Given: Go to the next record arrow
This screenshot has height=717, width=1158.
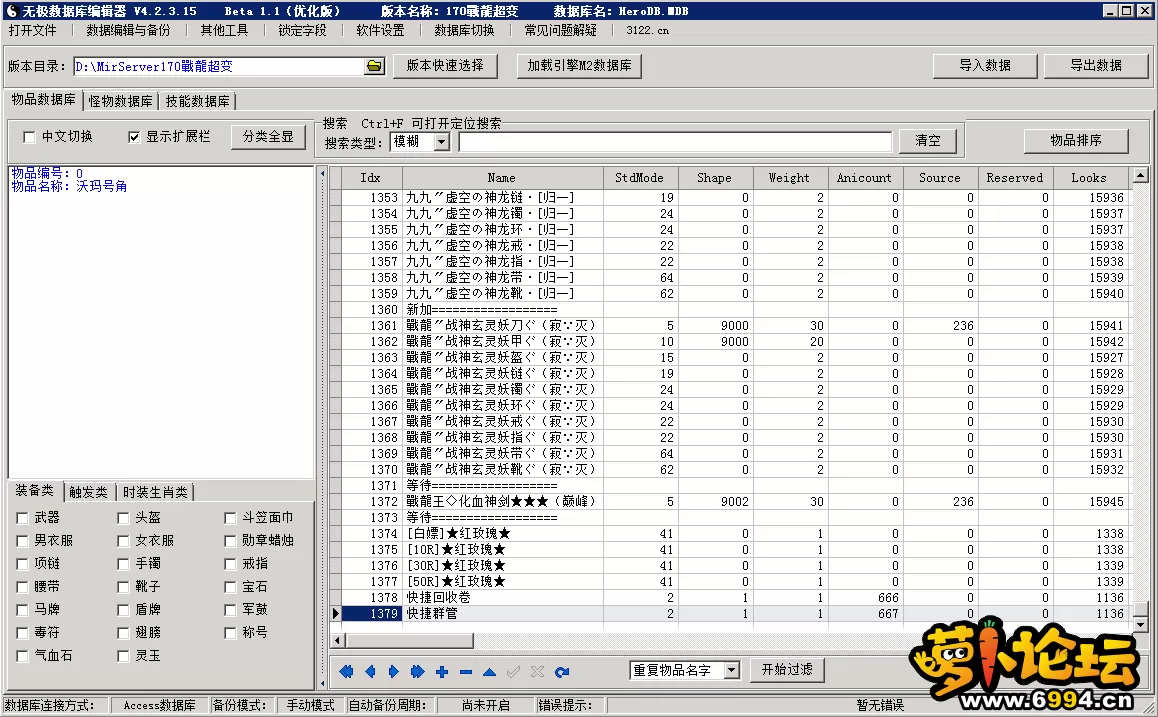Looking at the screenshot, I should (394, 671).
